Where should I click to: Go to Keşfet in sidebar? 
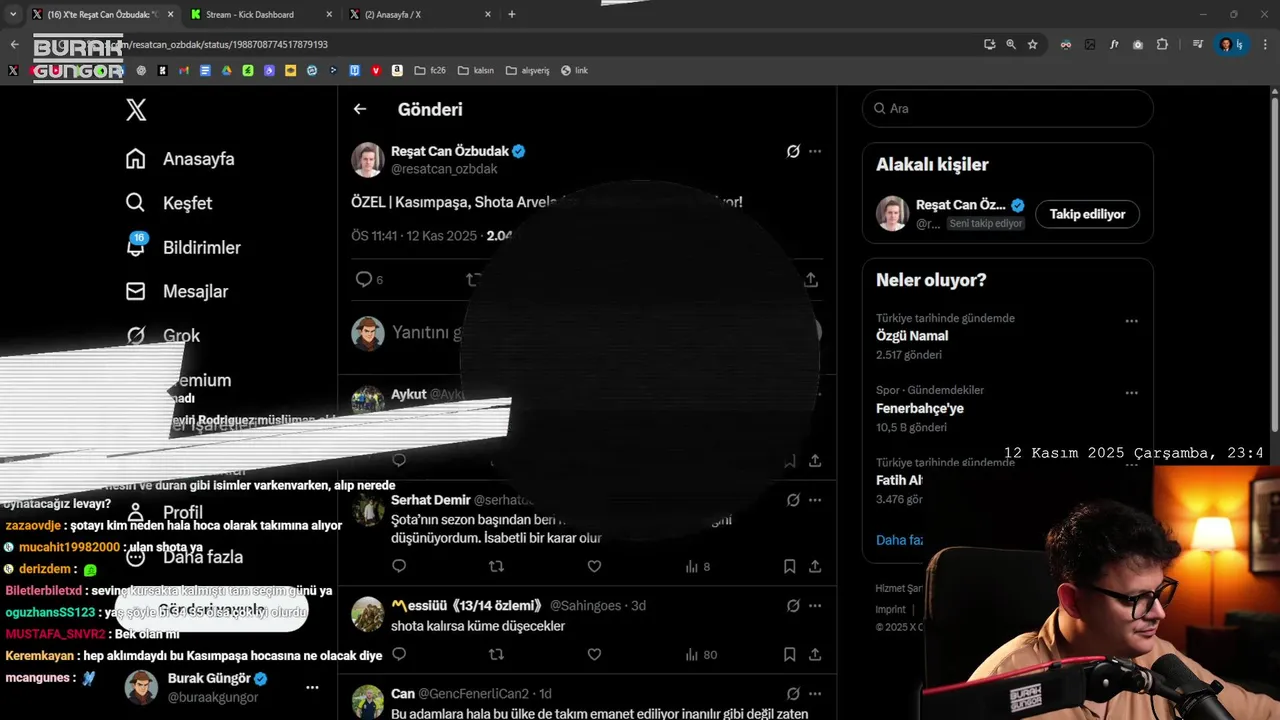point(169,203)
